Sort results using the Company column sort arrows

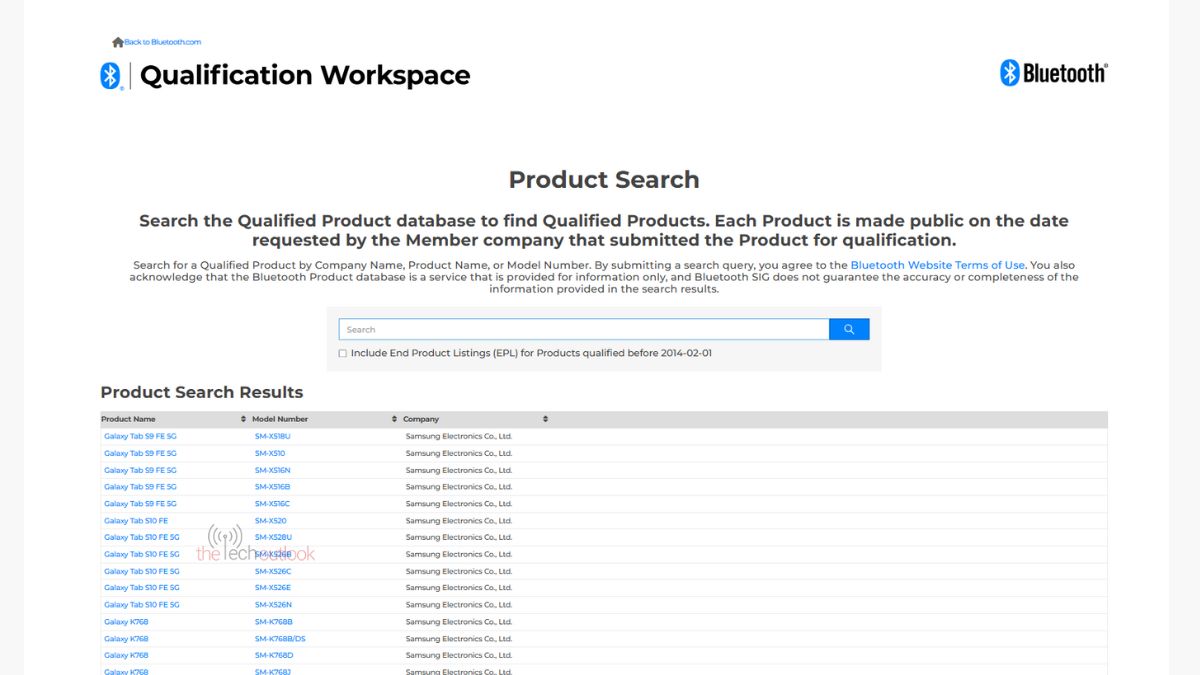[545, 419]
